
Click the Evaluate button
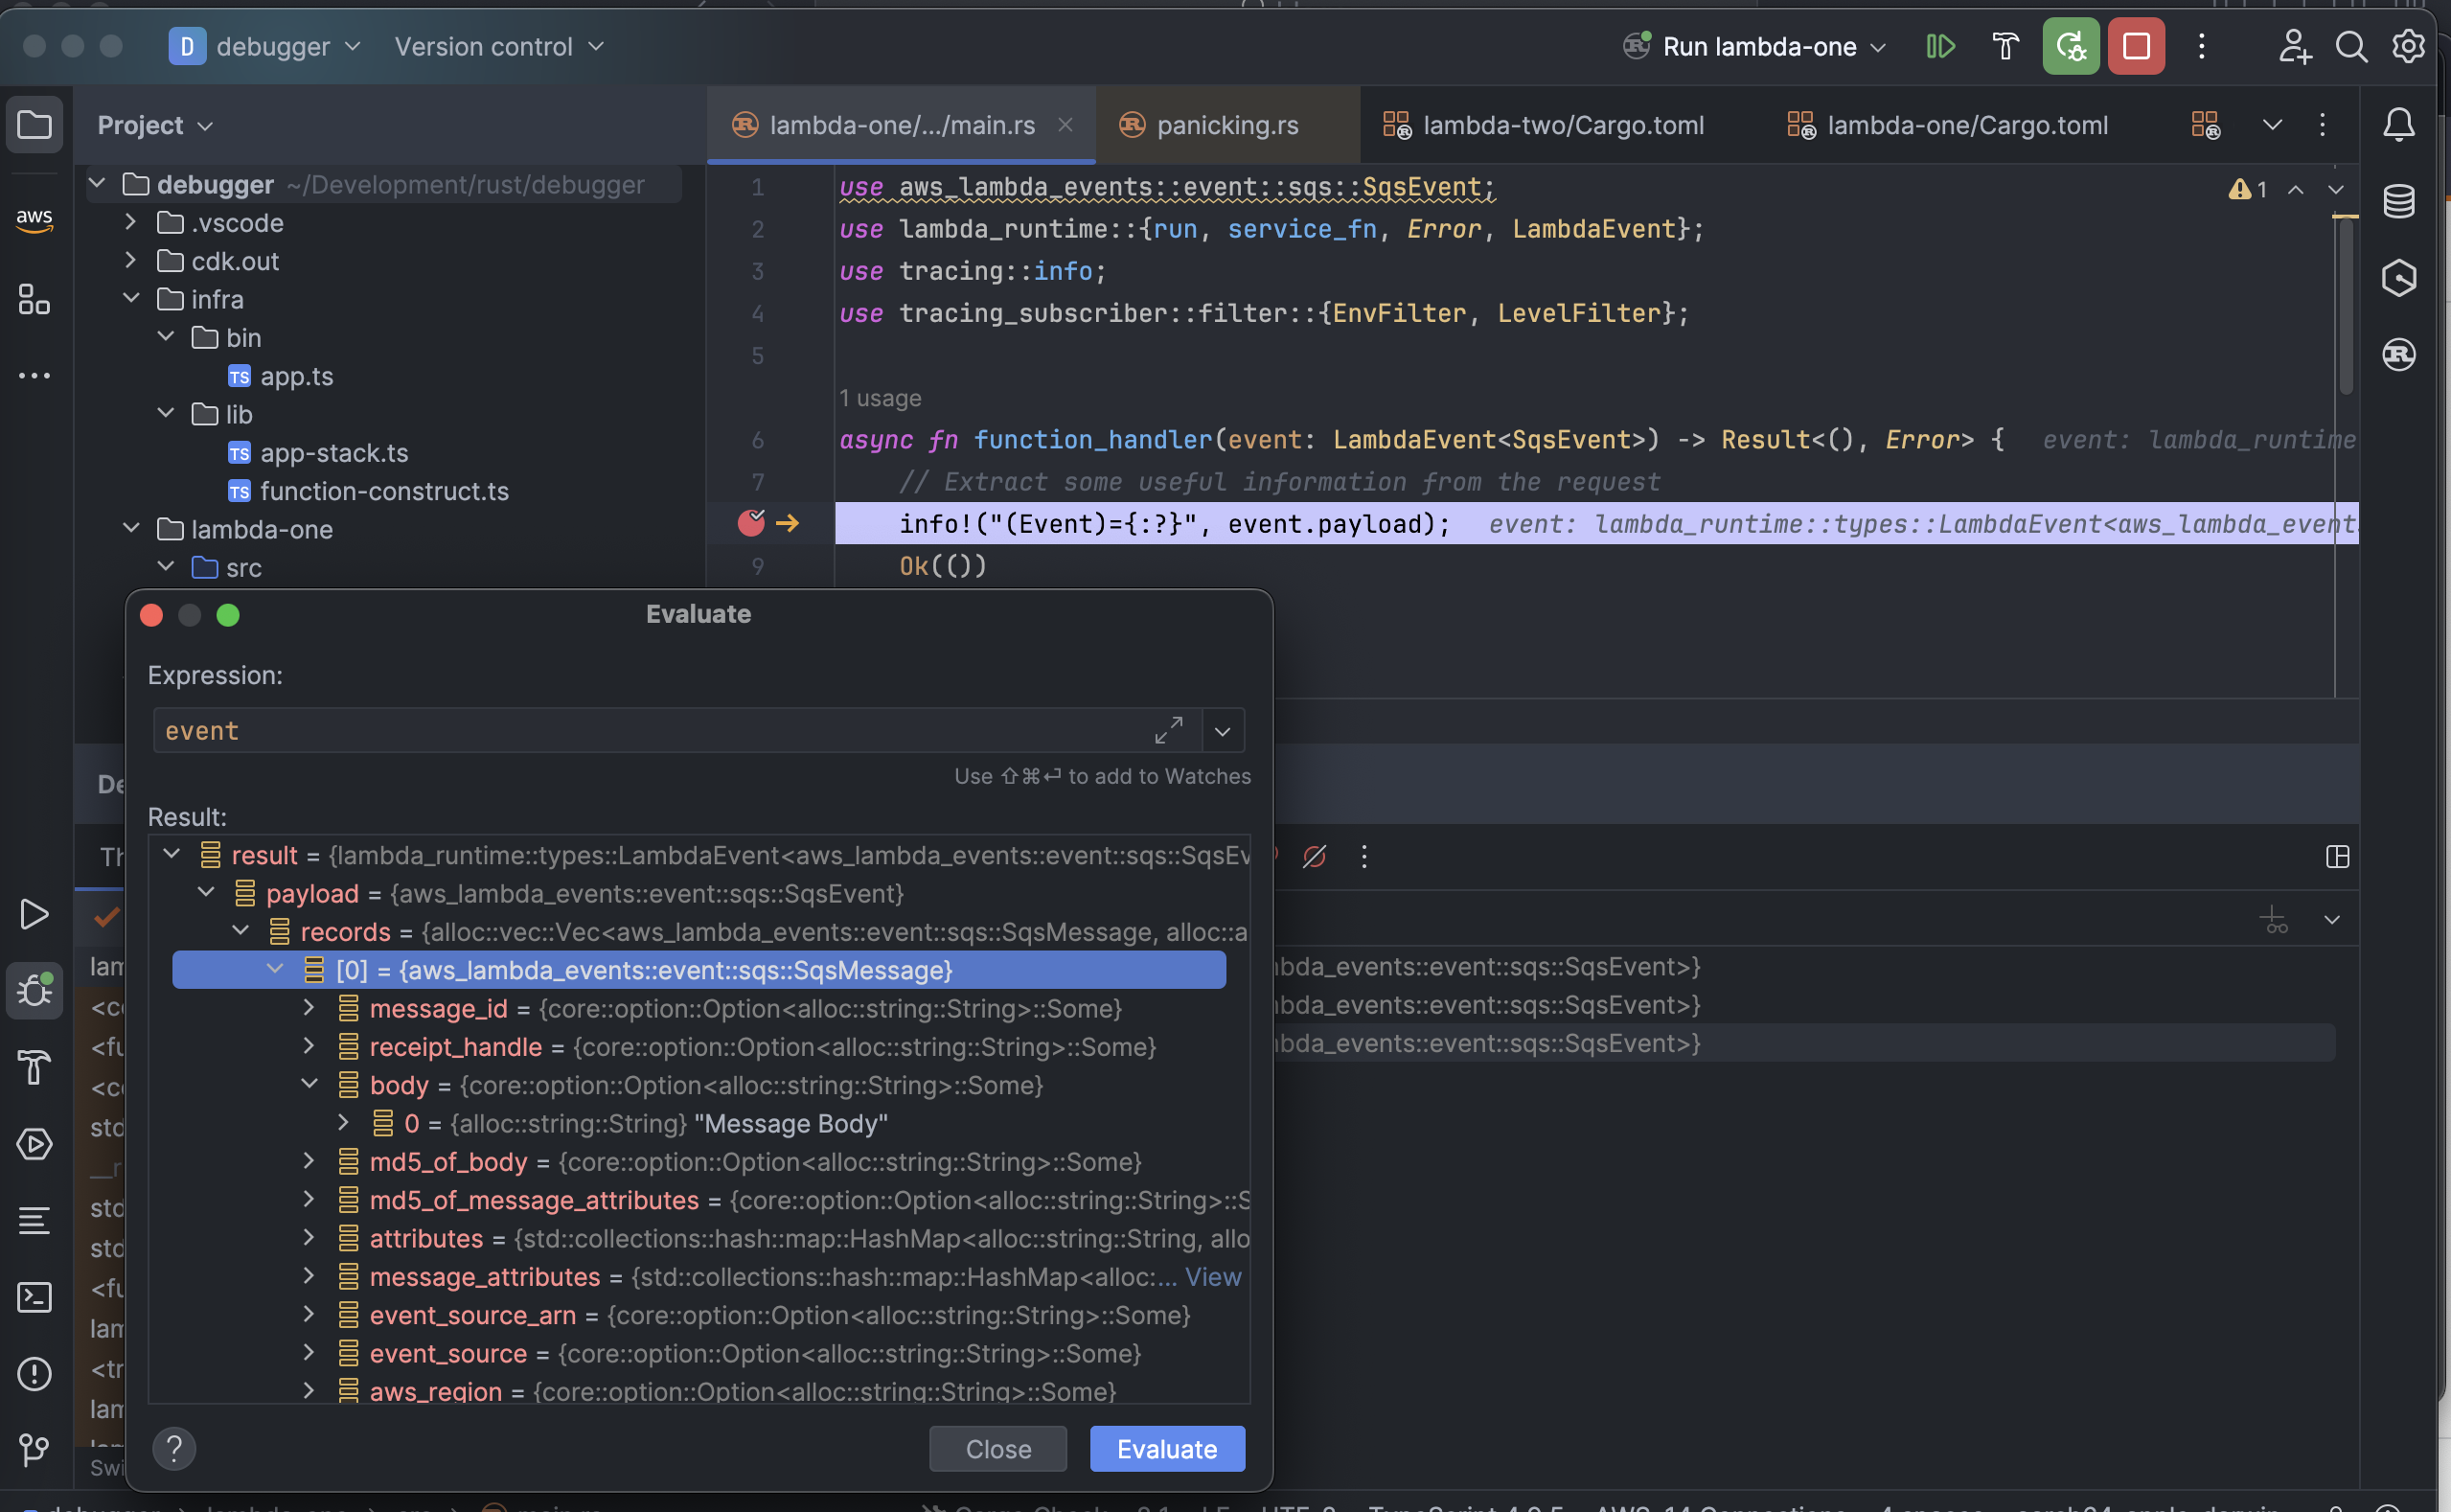(x=1166, y=1448)
